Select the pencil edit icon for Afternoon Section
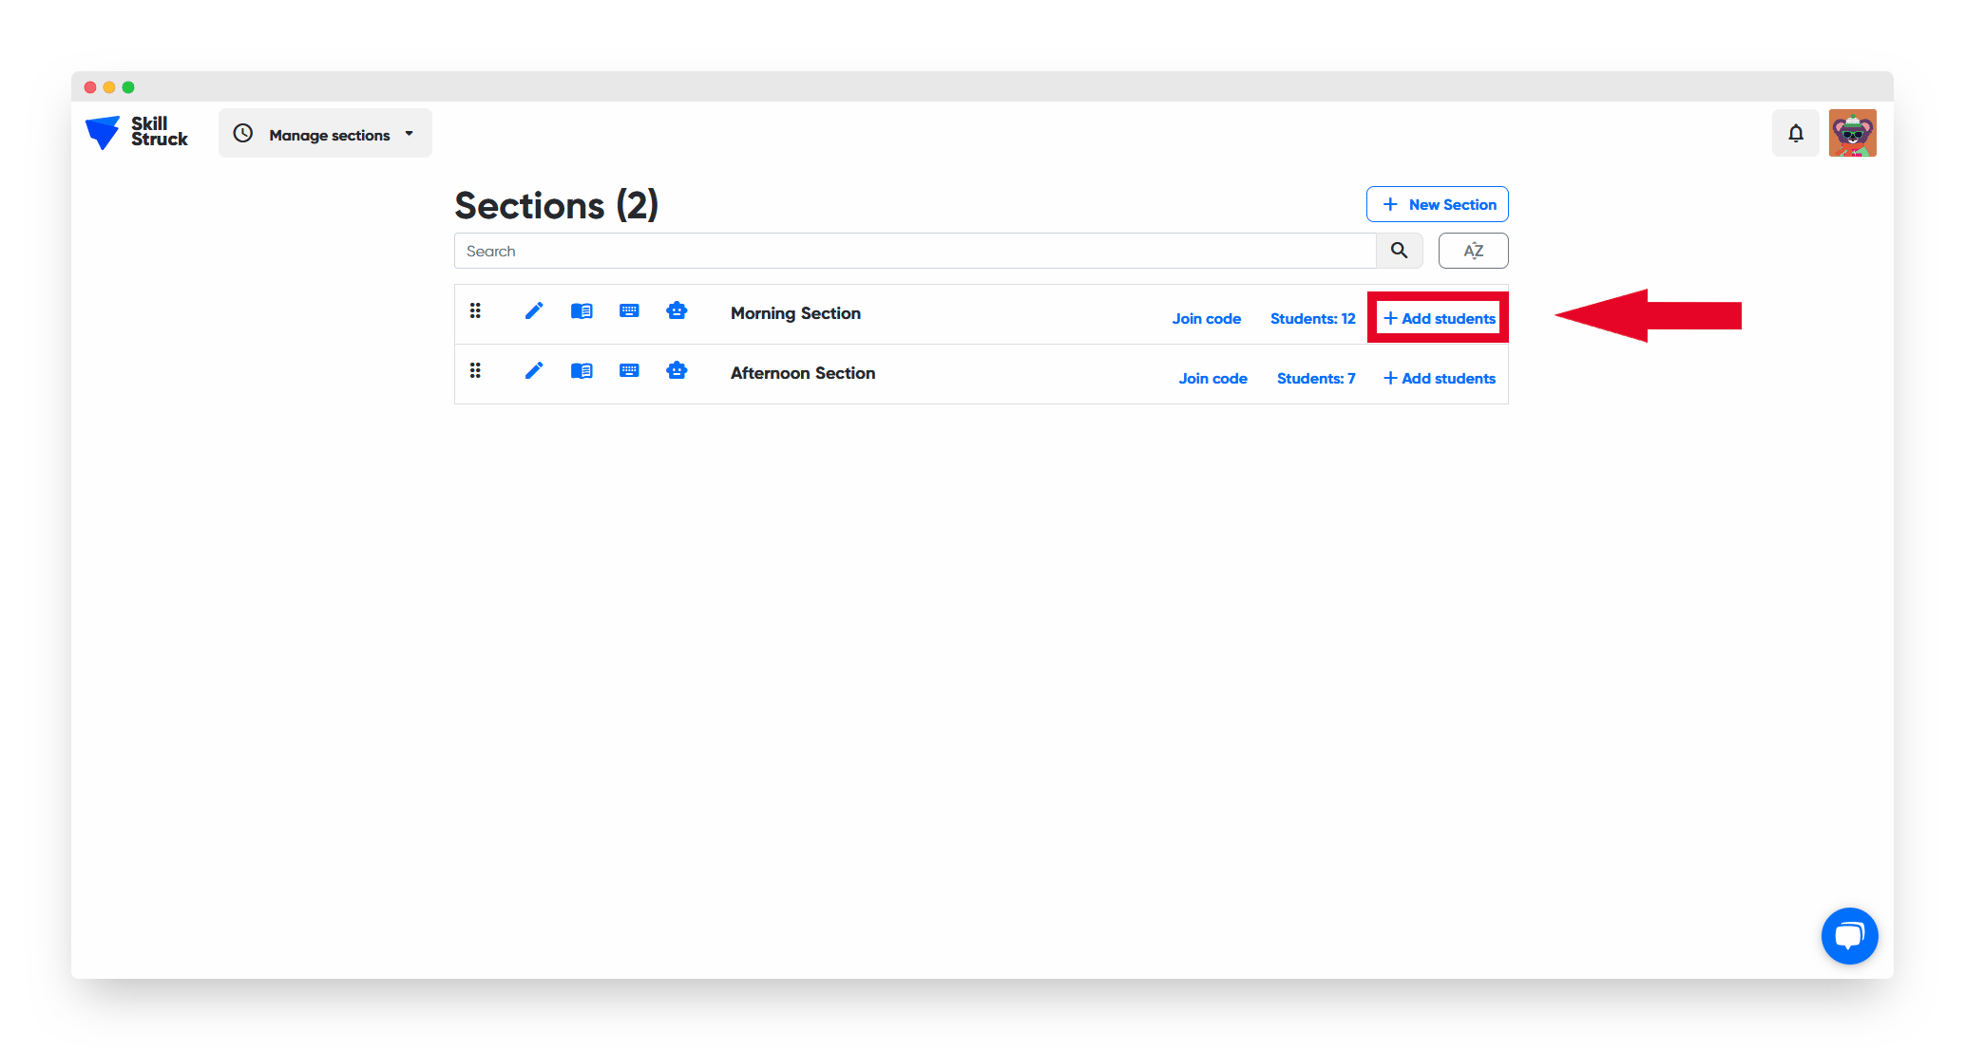This screenshot has height=1050, width=1965. click(533, 371)
